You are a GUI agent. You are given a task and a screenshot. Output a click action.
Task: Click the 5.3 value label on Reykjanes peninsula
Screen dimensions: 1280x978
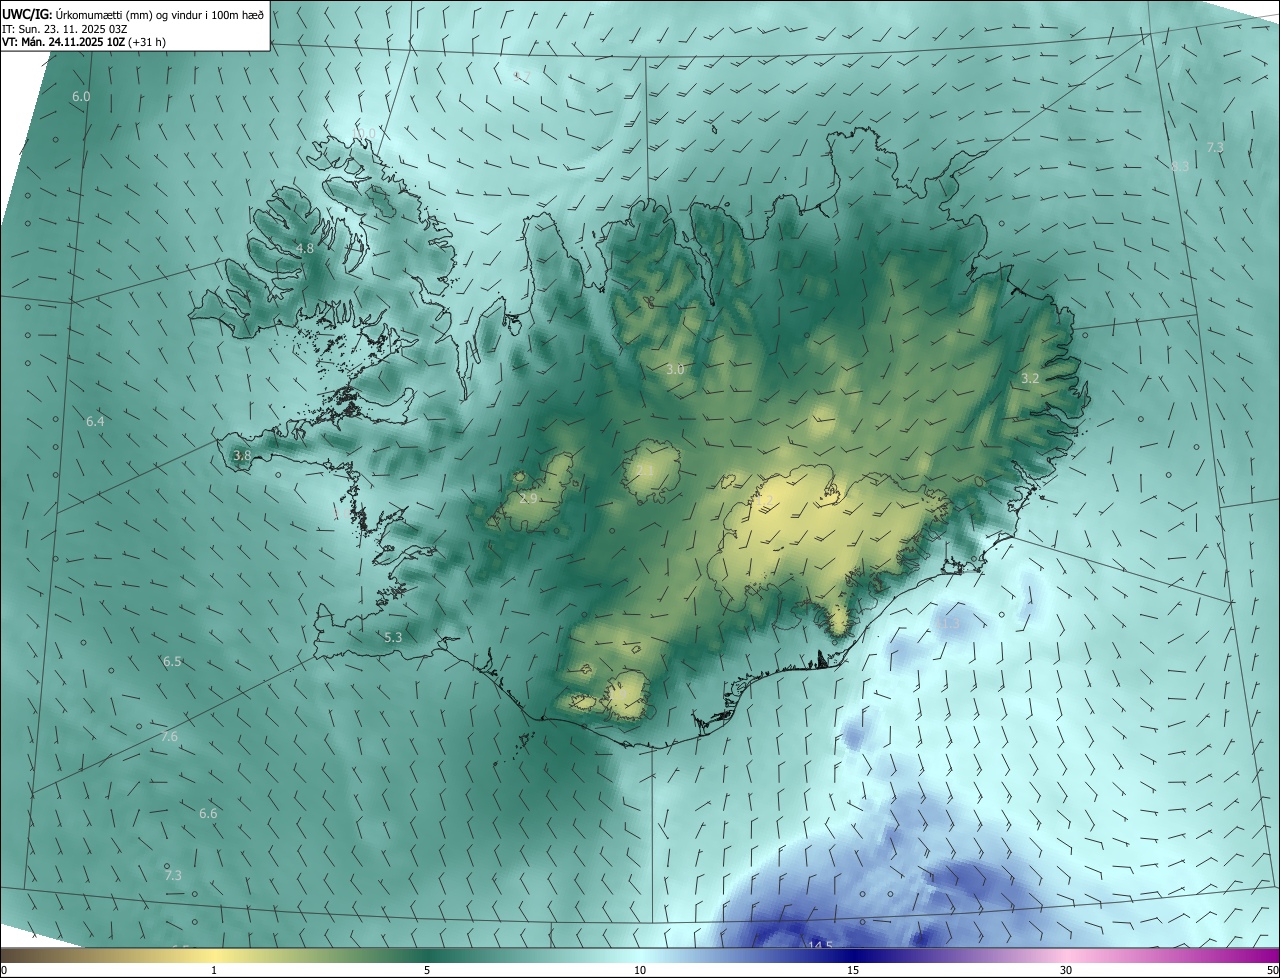393,637
